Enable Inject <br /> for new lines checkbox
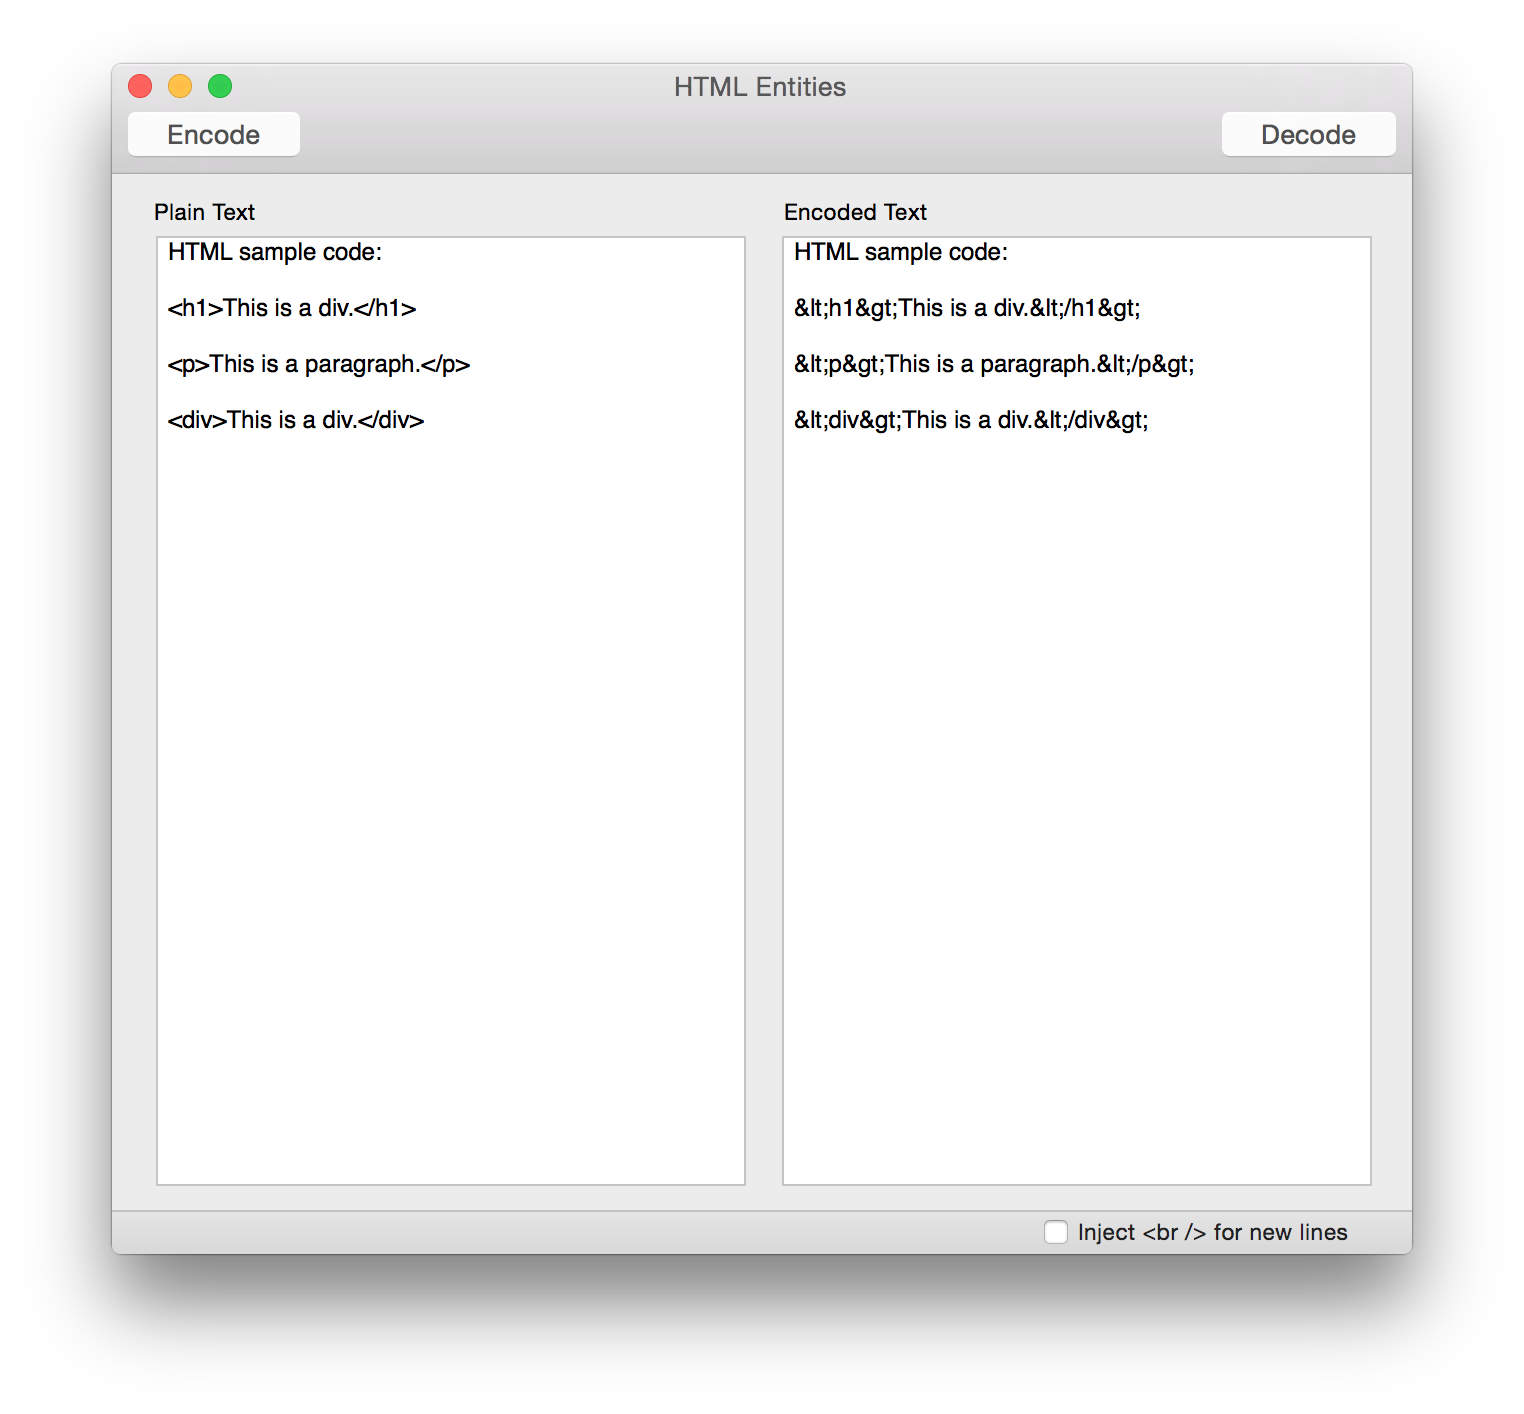This screenshot has width=1524, height=1414. point(1056,1232)
